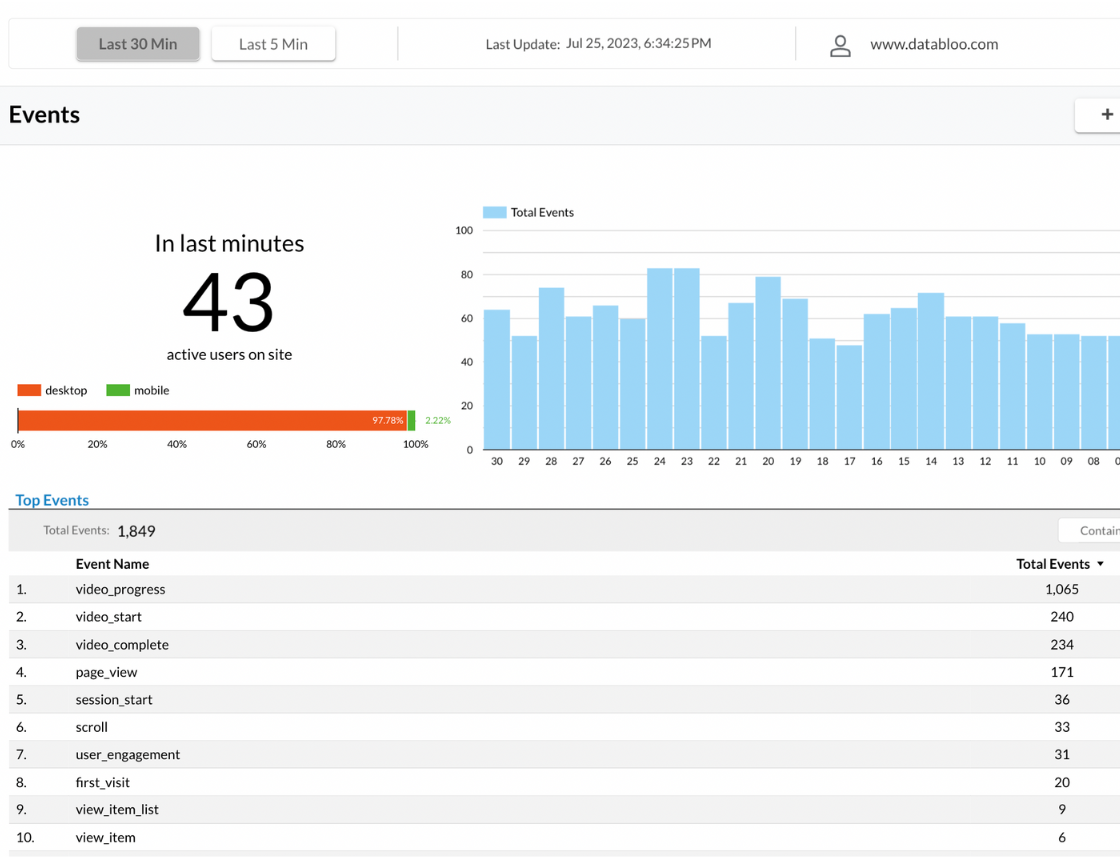
Task: Open the Contains filter dropdown
Action: tap(1092, 531)
